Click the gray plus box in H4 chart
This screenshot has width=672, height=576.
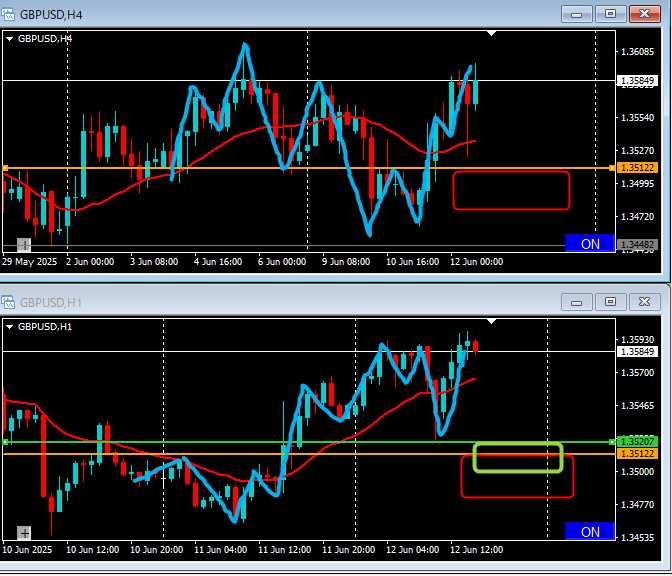coord(24,245)
